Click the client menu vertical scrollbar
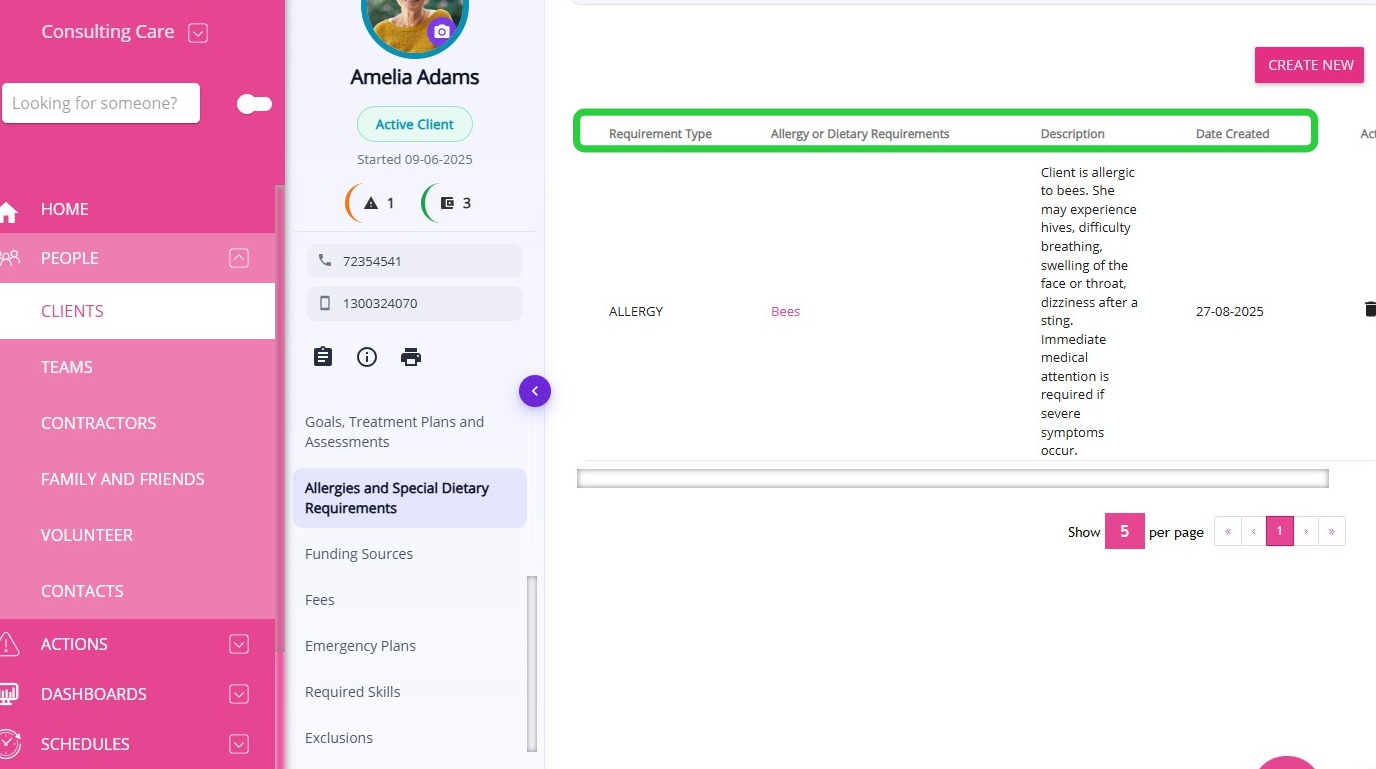1376x769 pixels. click(532, 663)
